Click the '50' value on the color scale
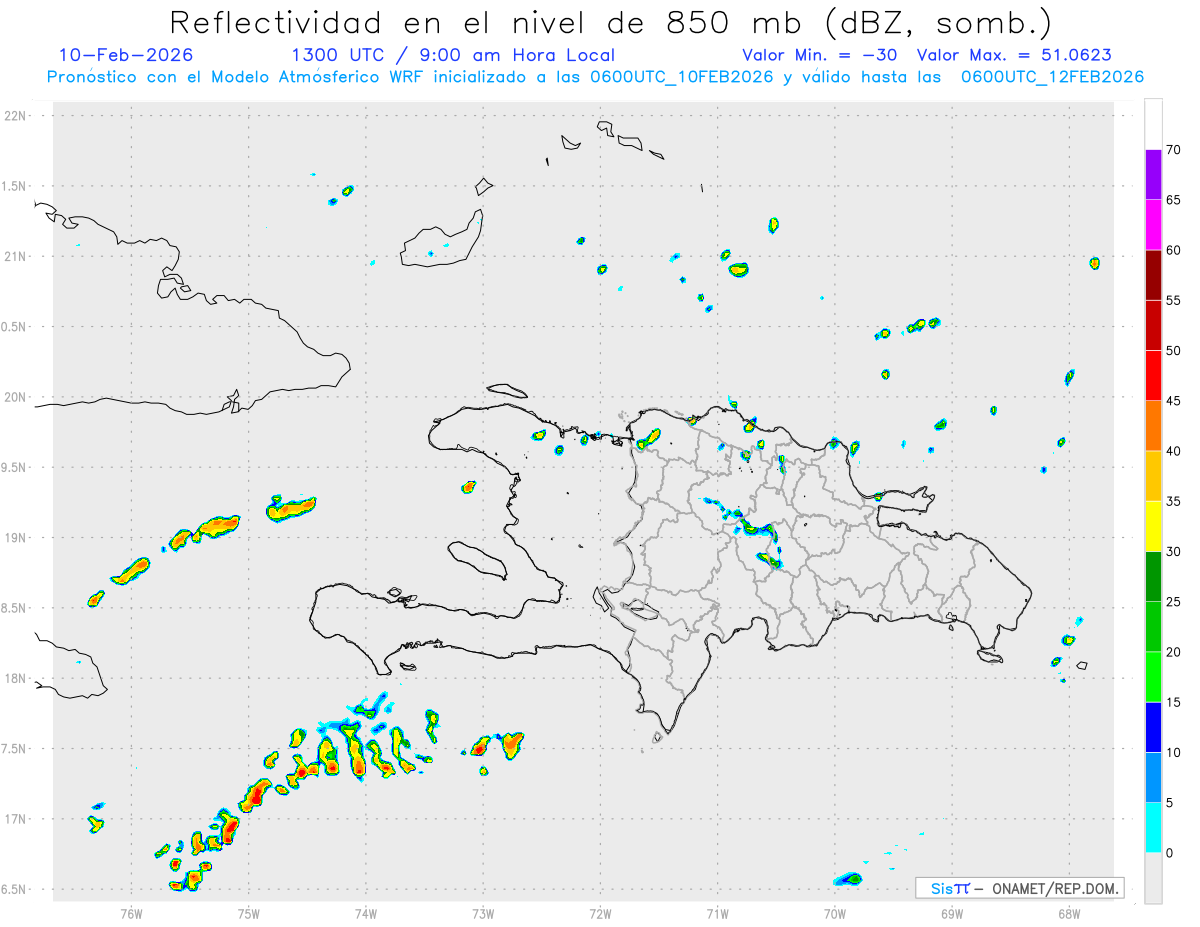The width and height of the screenshot is (1200, 927). coord(1173,351)
